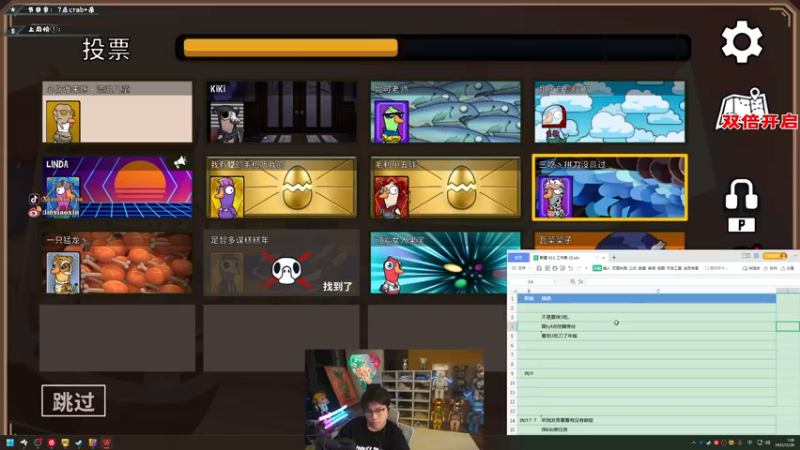Open the WPS 文件 menu
This screenshot has height=450, width=800.
pos(522,268)
